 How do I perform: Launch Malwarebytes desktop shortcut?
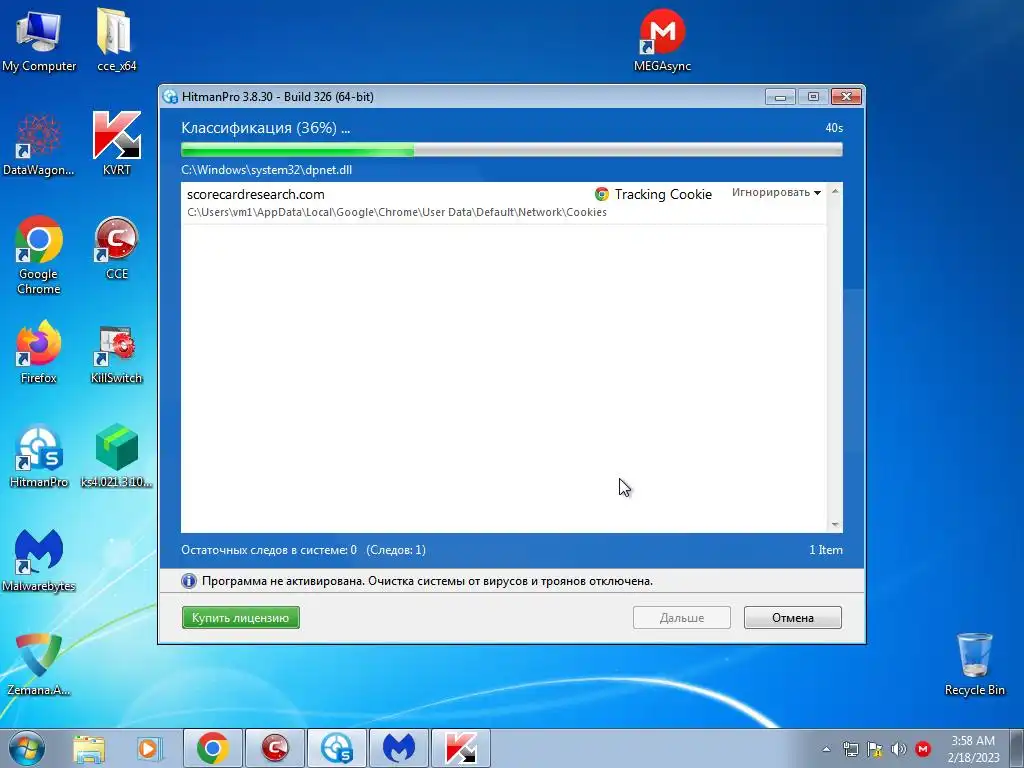pos(39,560)
